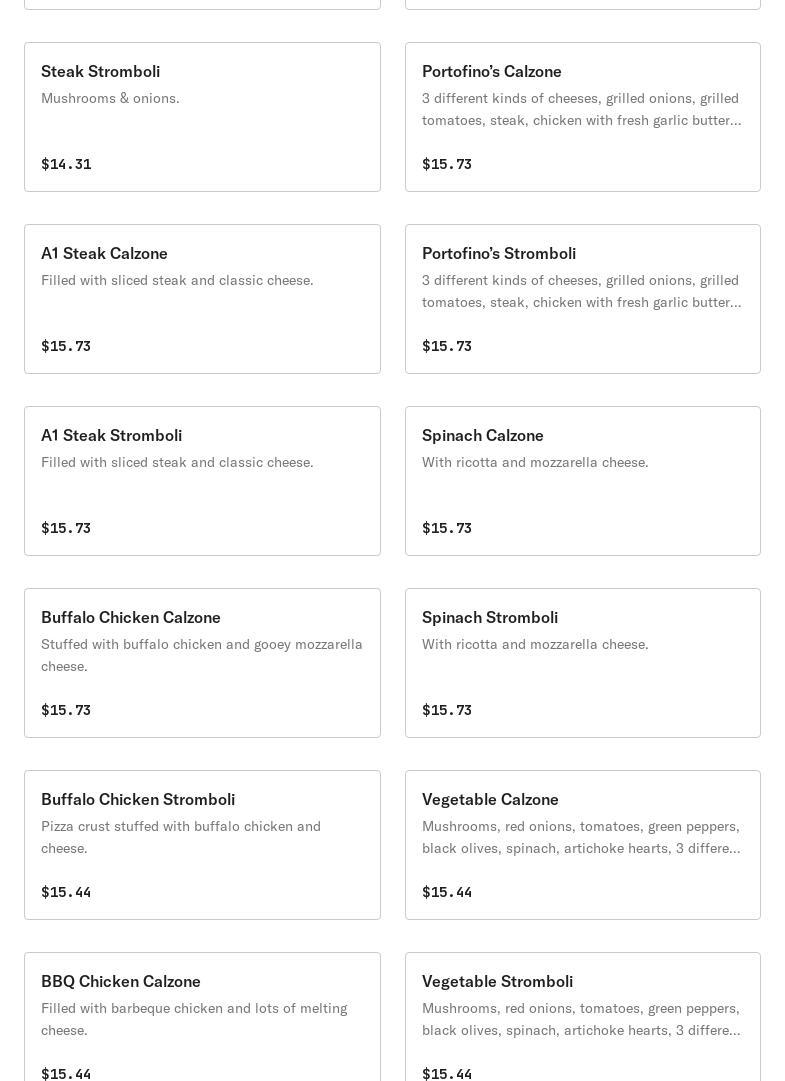
Task: Click the Portofino's Calzone truncated description
Action: pyautogui.click(x=581, y=109)
